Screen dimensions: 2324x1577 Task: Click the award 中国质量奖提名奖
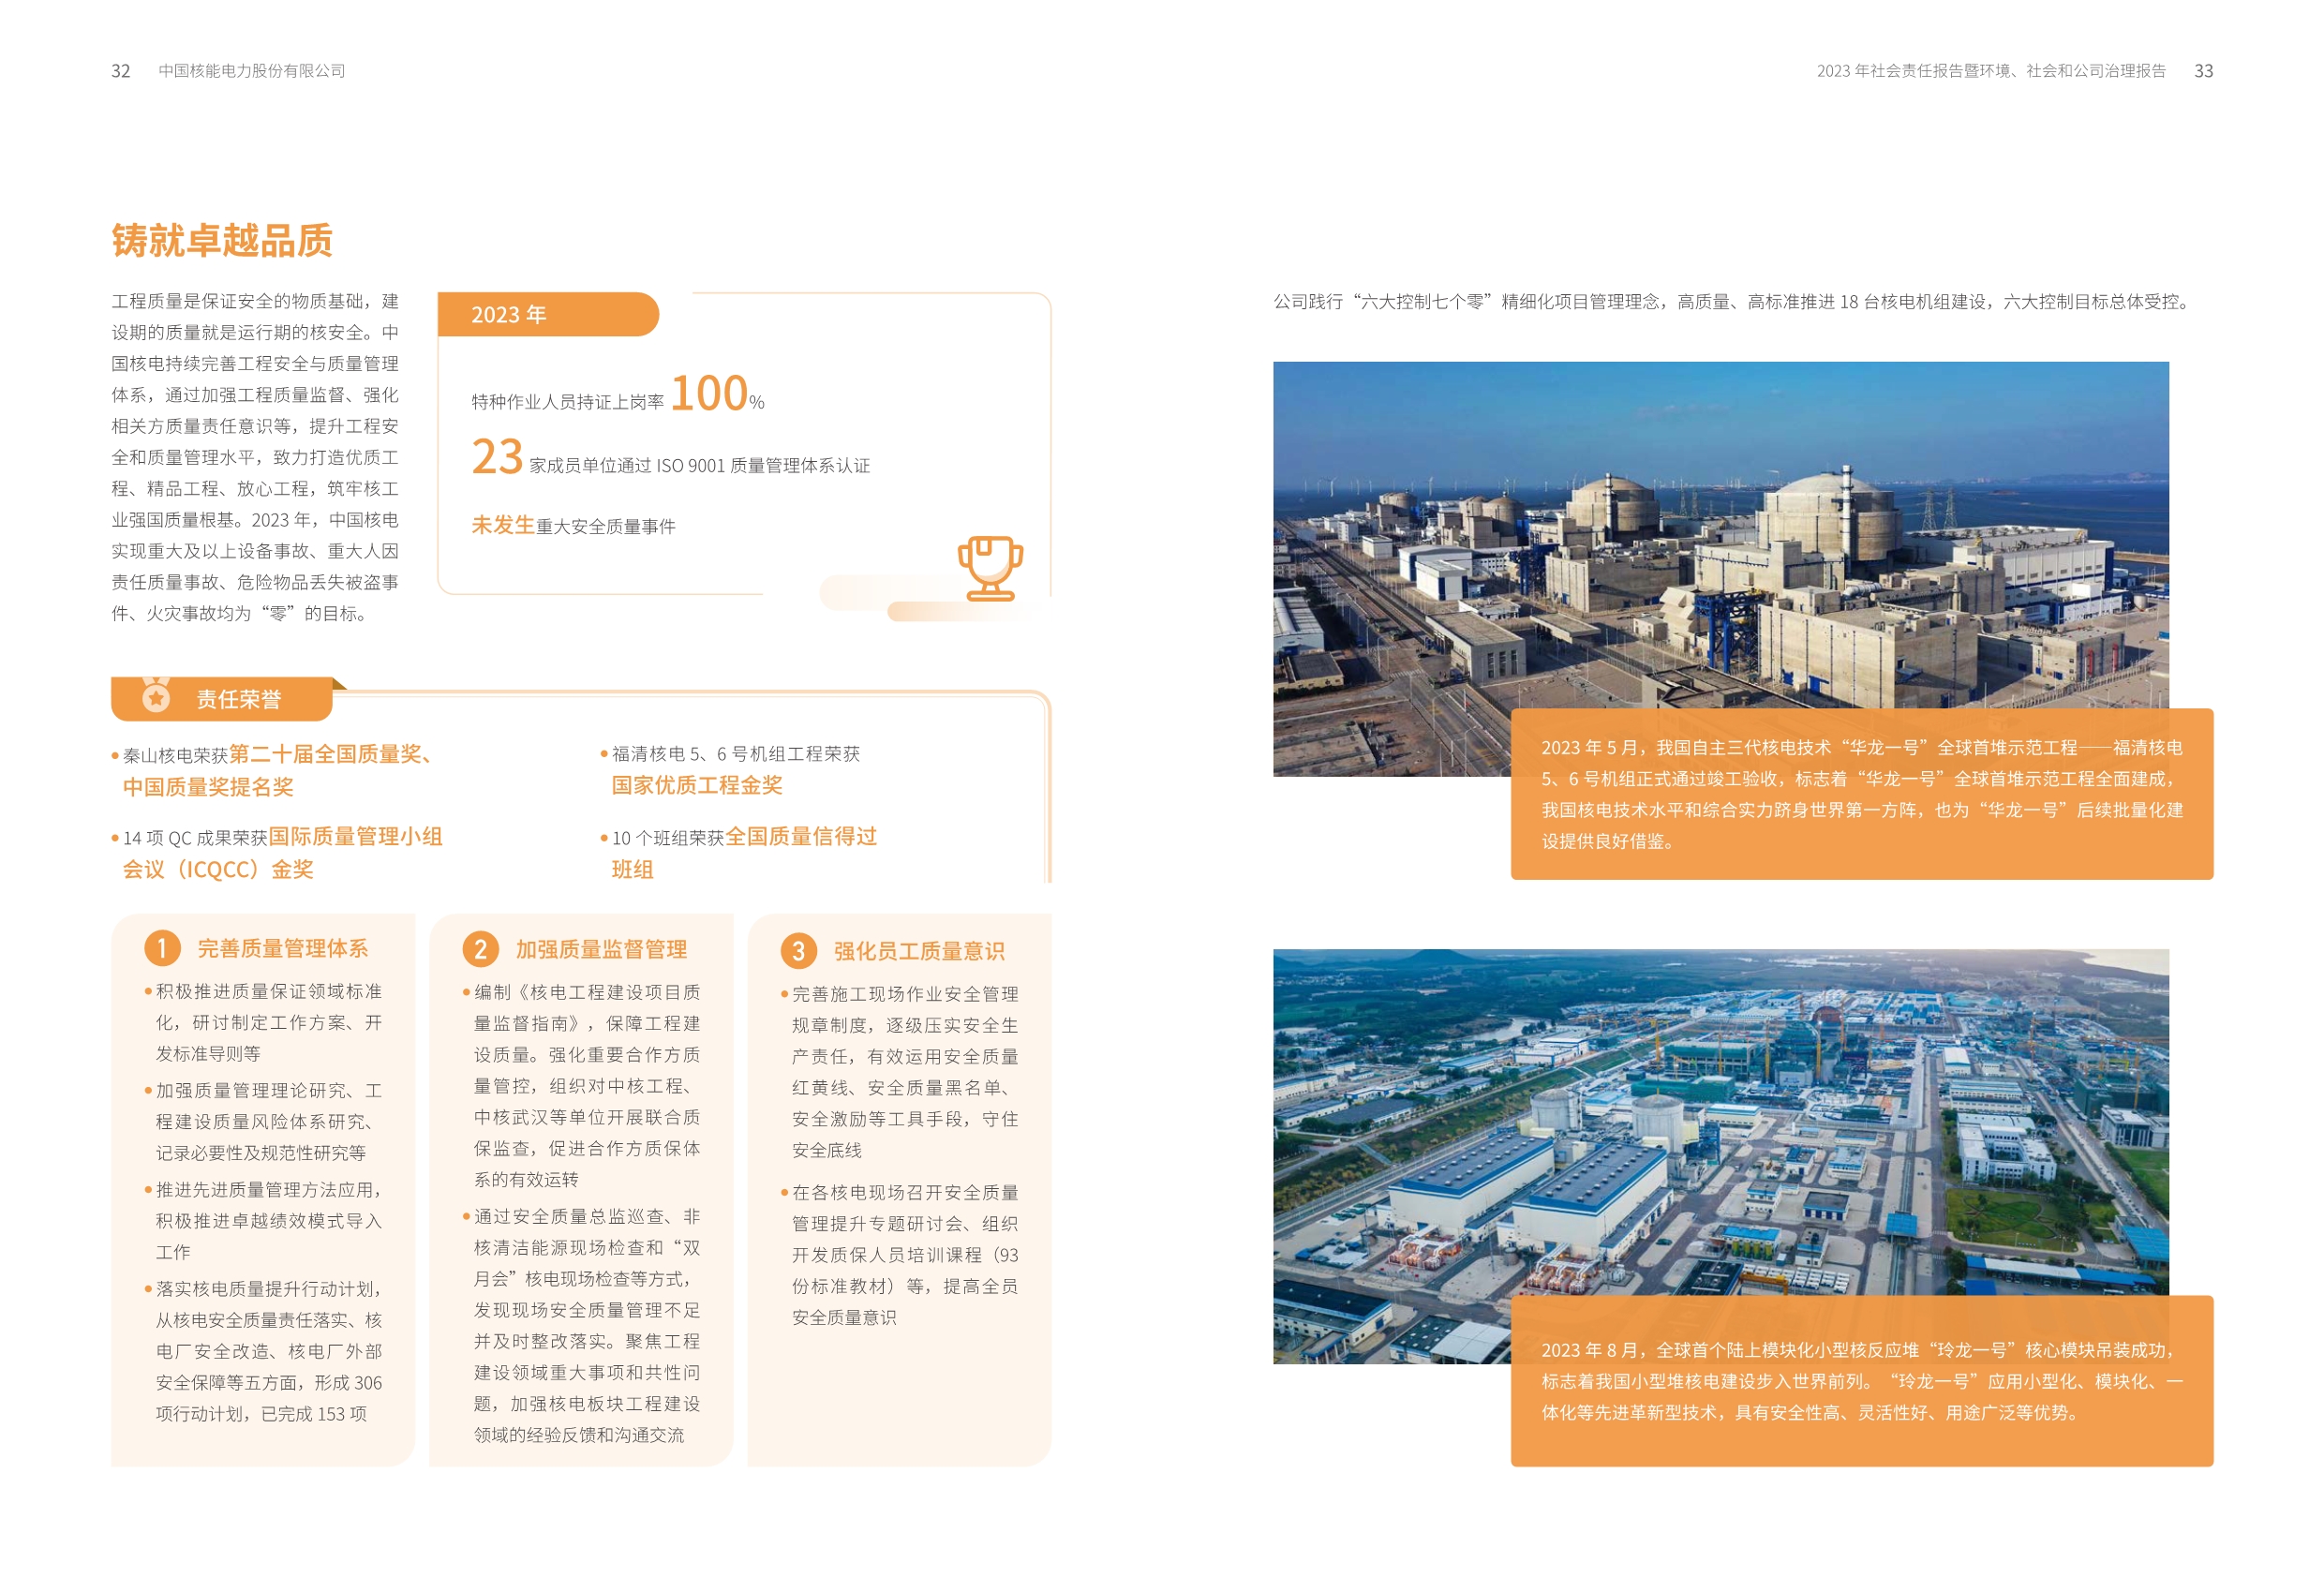coord(208,787)
